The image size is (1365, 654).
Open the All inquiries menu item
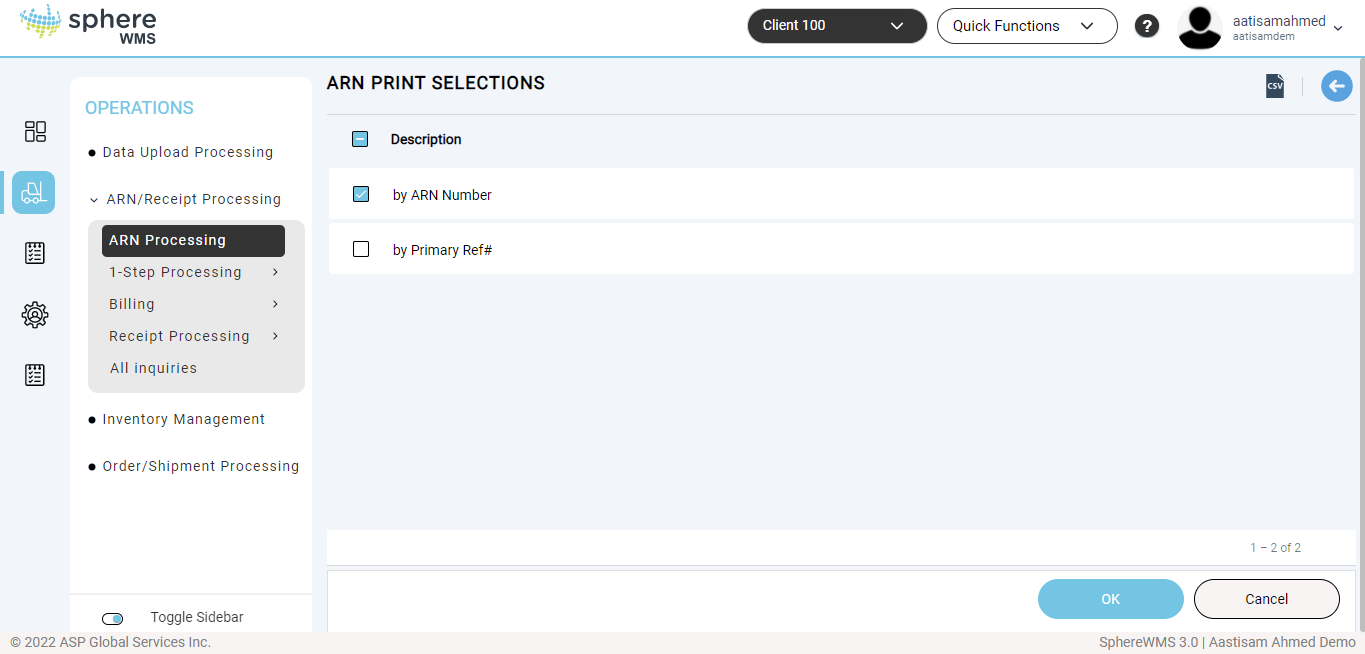click(153, 368)
